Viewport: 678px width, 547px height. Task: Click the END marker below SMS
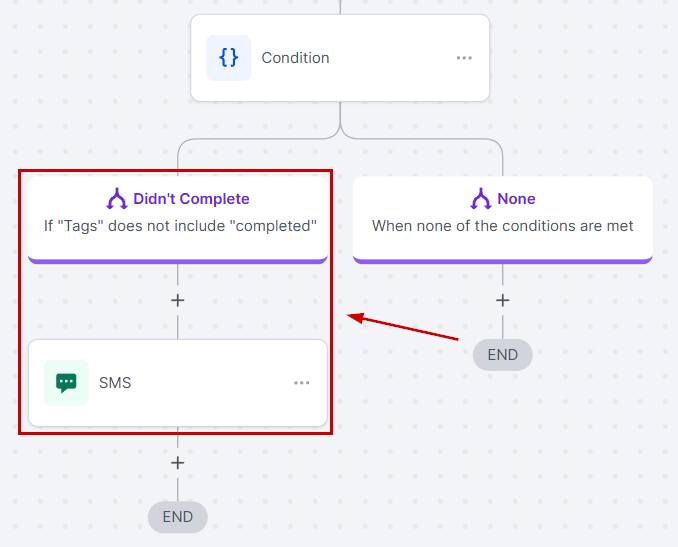(178, 517)
